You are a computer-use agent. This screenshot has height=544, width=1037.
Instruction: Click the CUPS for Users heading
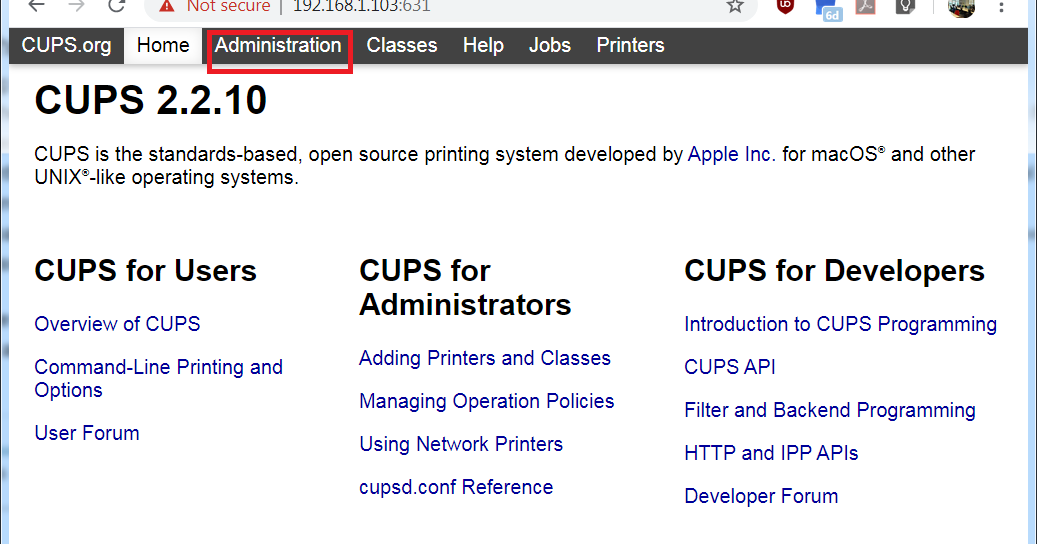point(145,271)
